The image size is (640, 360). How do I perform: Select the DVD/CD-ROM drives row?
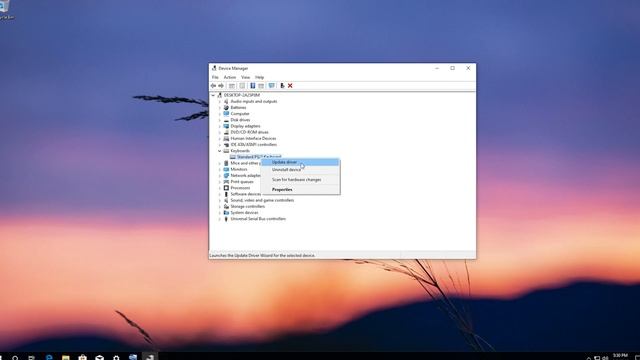click(x=249, y=132)
